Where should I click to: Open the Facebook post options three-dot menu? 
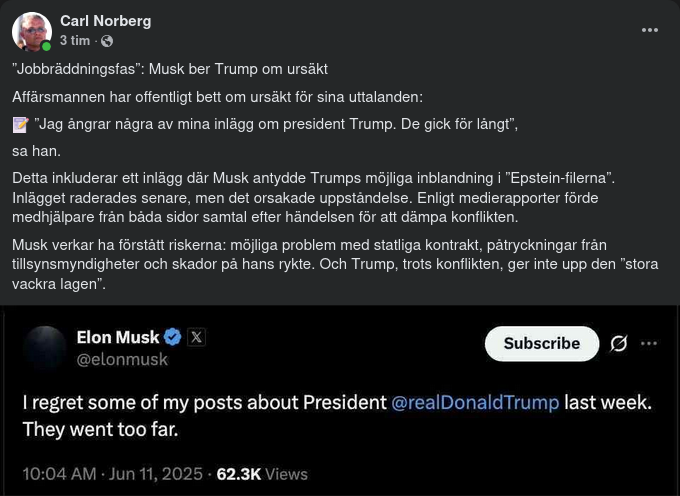click(x=650, y=30)
